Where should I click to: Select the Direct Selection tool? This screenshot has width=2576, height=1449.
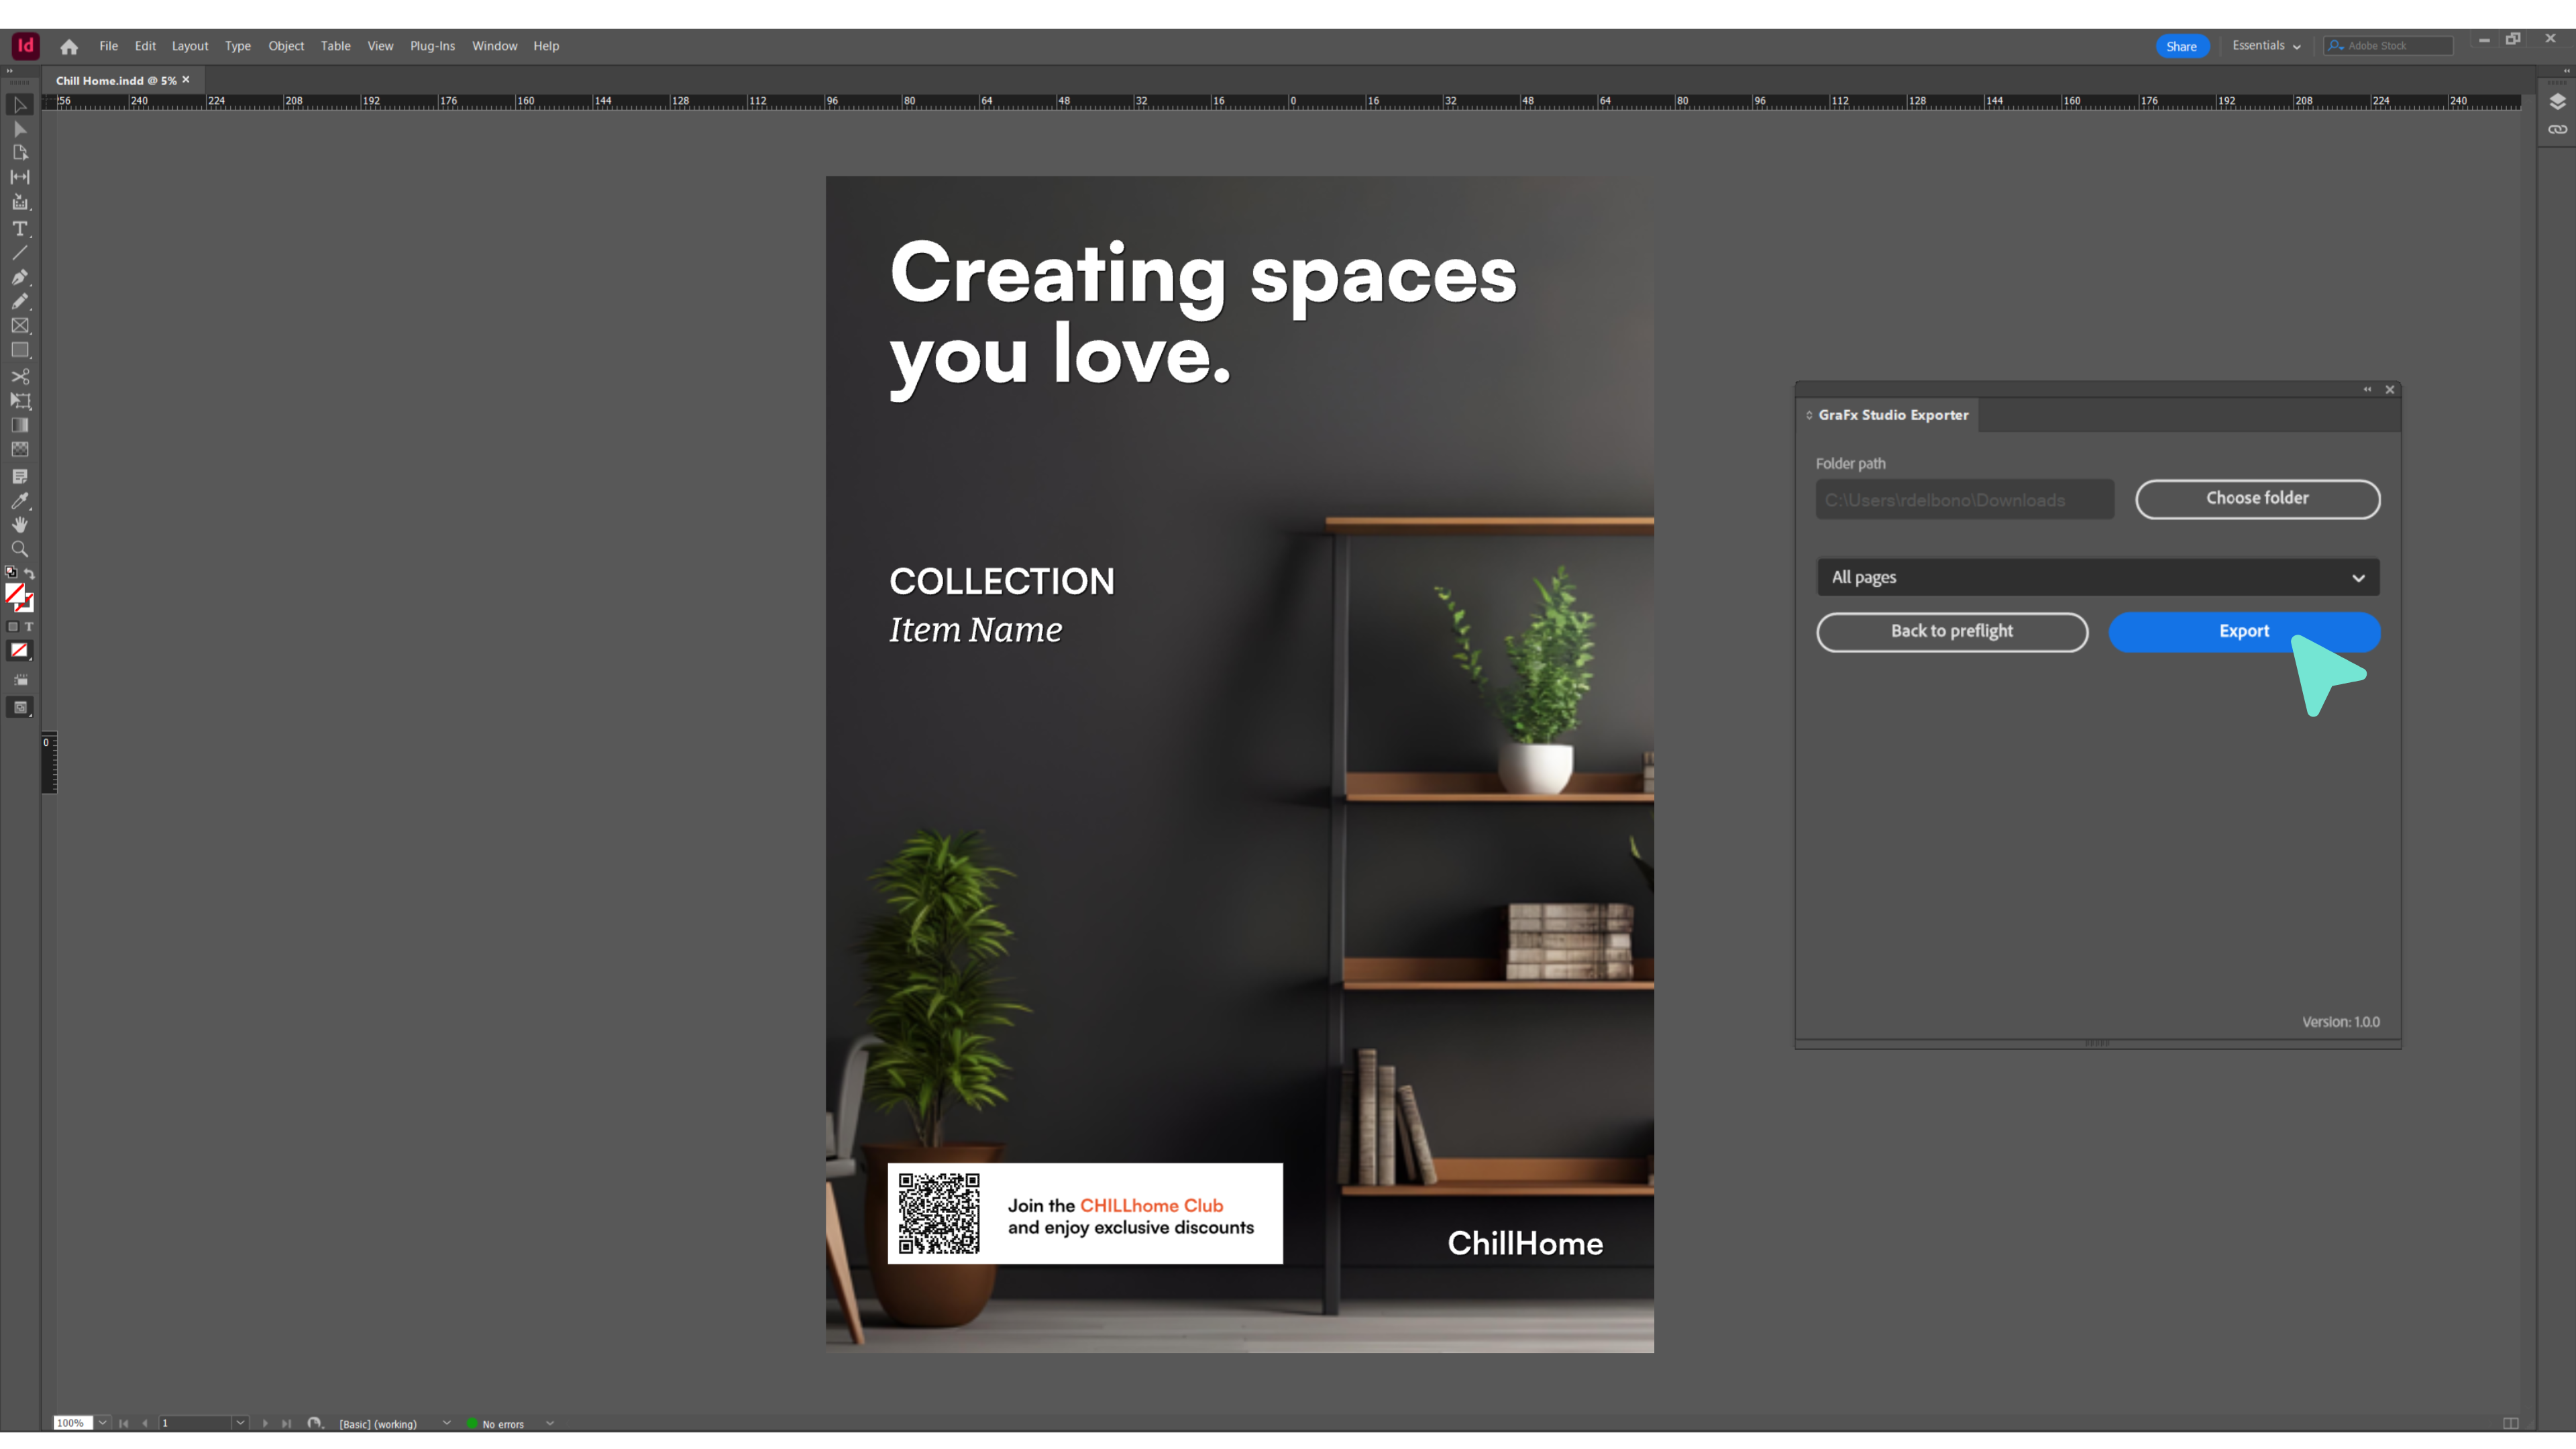[x=20, y=129]
